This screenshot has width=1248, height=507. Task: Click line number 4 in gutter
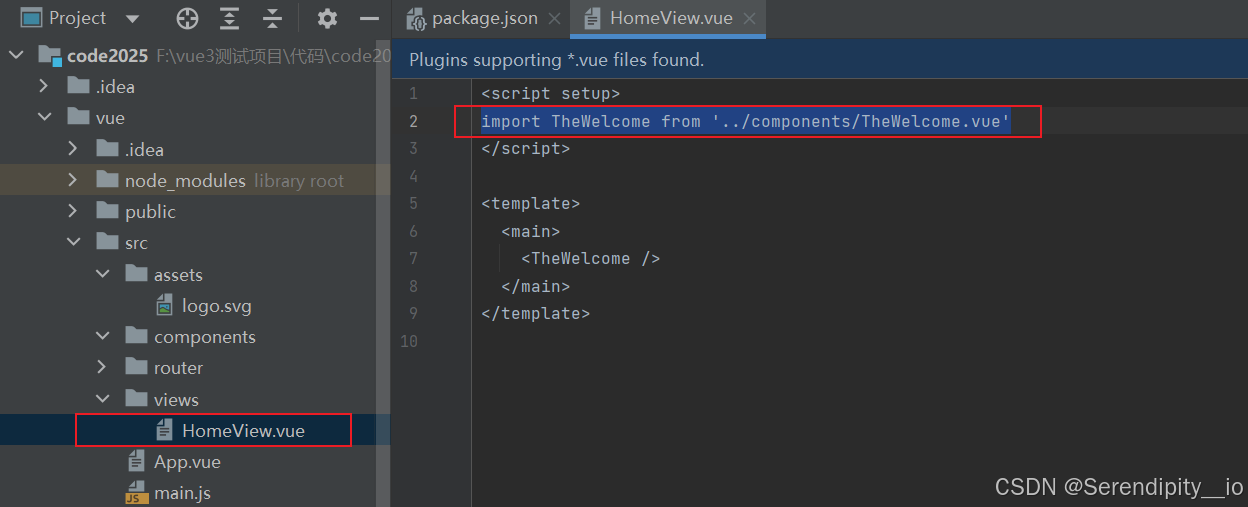pos(413,176)
